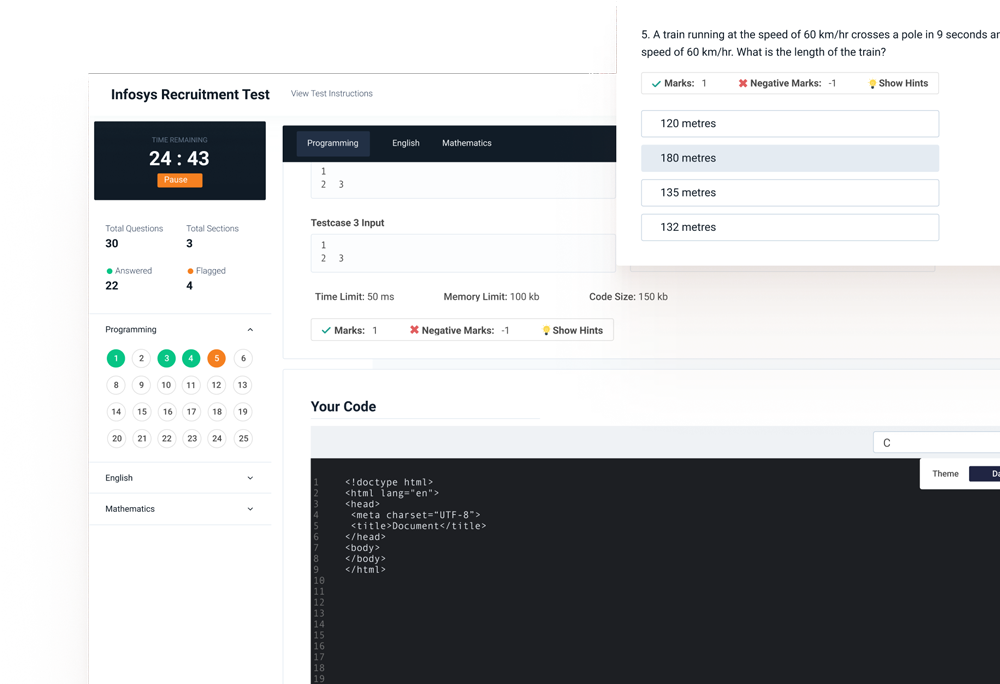
Task: Show Hints for the programming question
Action: (x=572, y=330)
